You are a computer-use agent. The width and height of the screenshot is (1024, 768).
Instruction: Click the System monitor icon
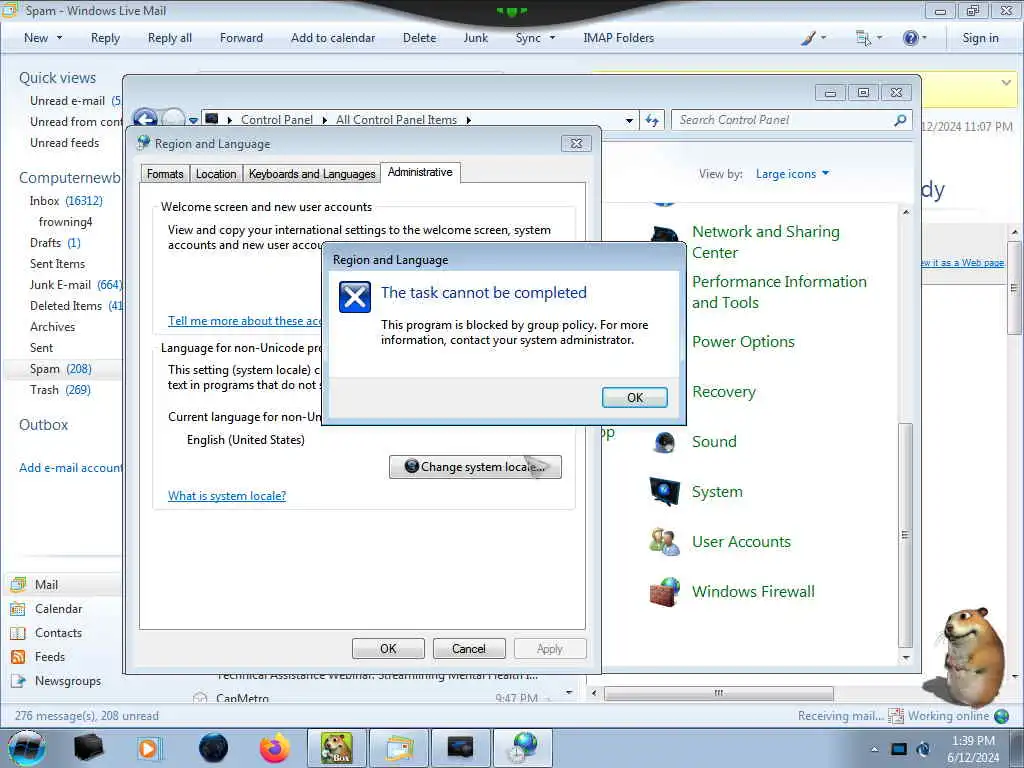click(665, 491)
